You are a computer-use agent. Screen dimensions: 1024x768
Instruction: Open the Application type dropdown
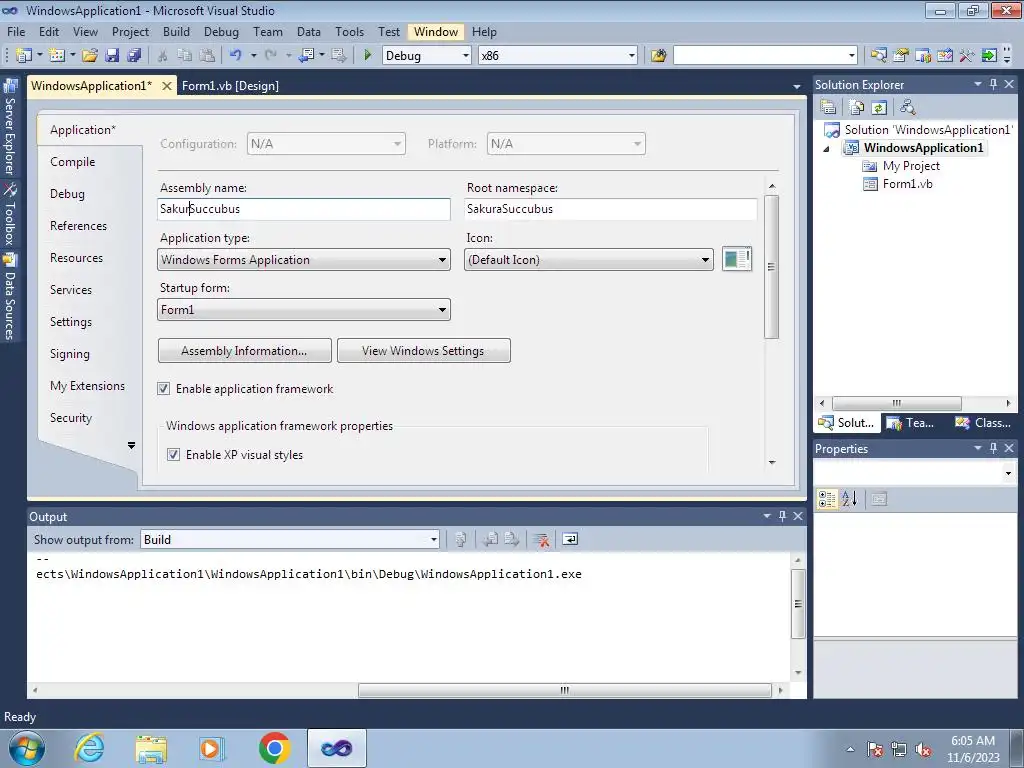pyautogui.click(x=304, y=260)
